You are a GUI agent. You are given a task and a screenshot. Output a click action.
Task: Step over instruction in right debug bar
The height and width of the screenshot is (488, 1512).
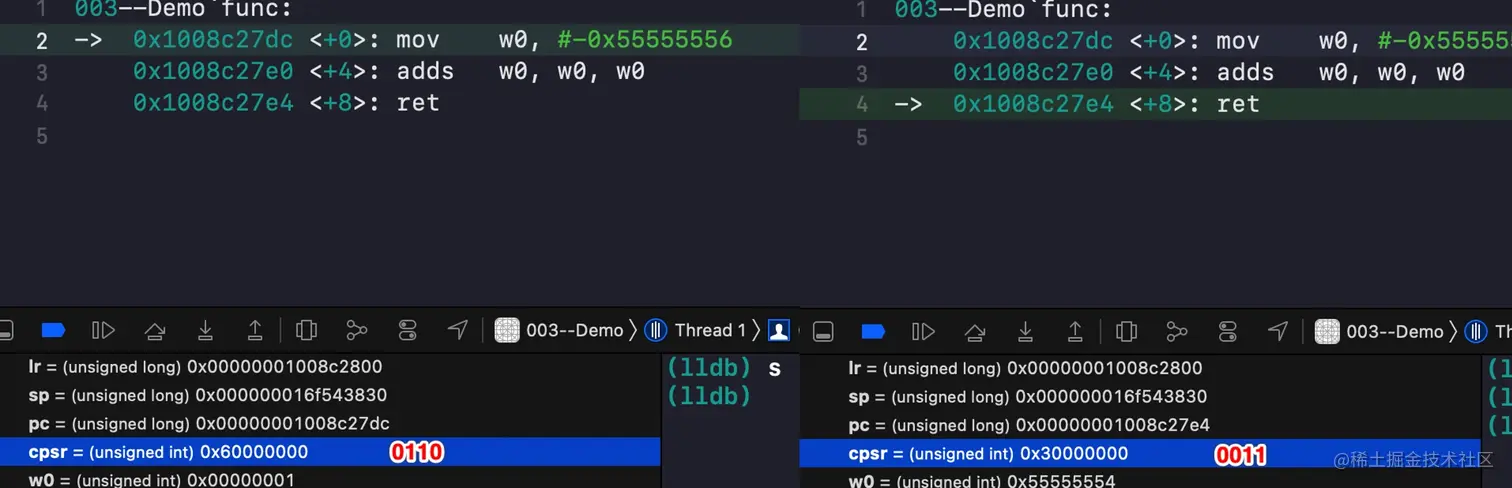(x=975, y=331)
